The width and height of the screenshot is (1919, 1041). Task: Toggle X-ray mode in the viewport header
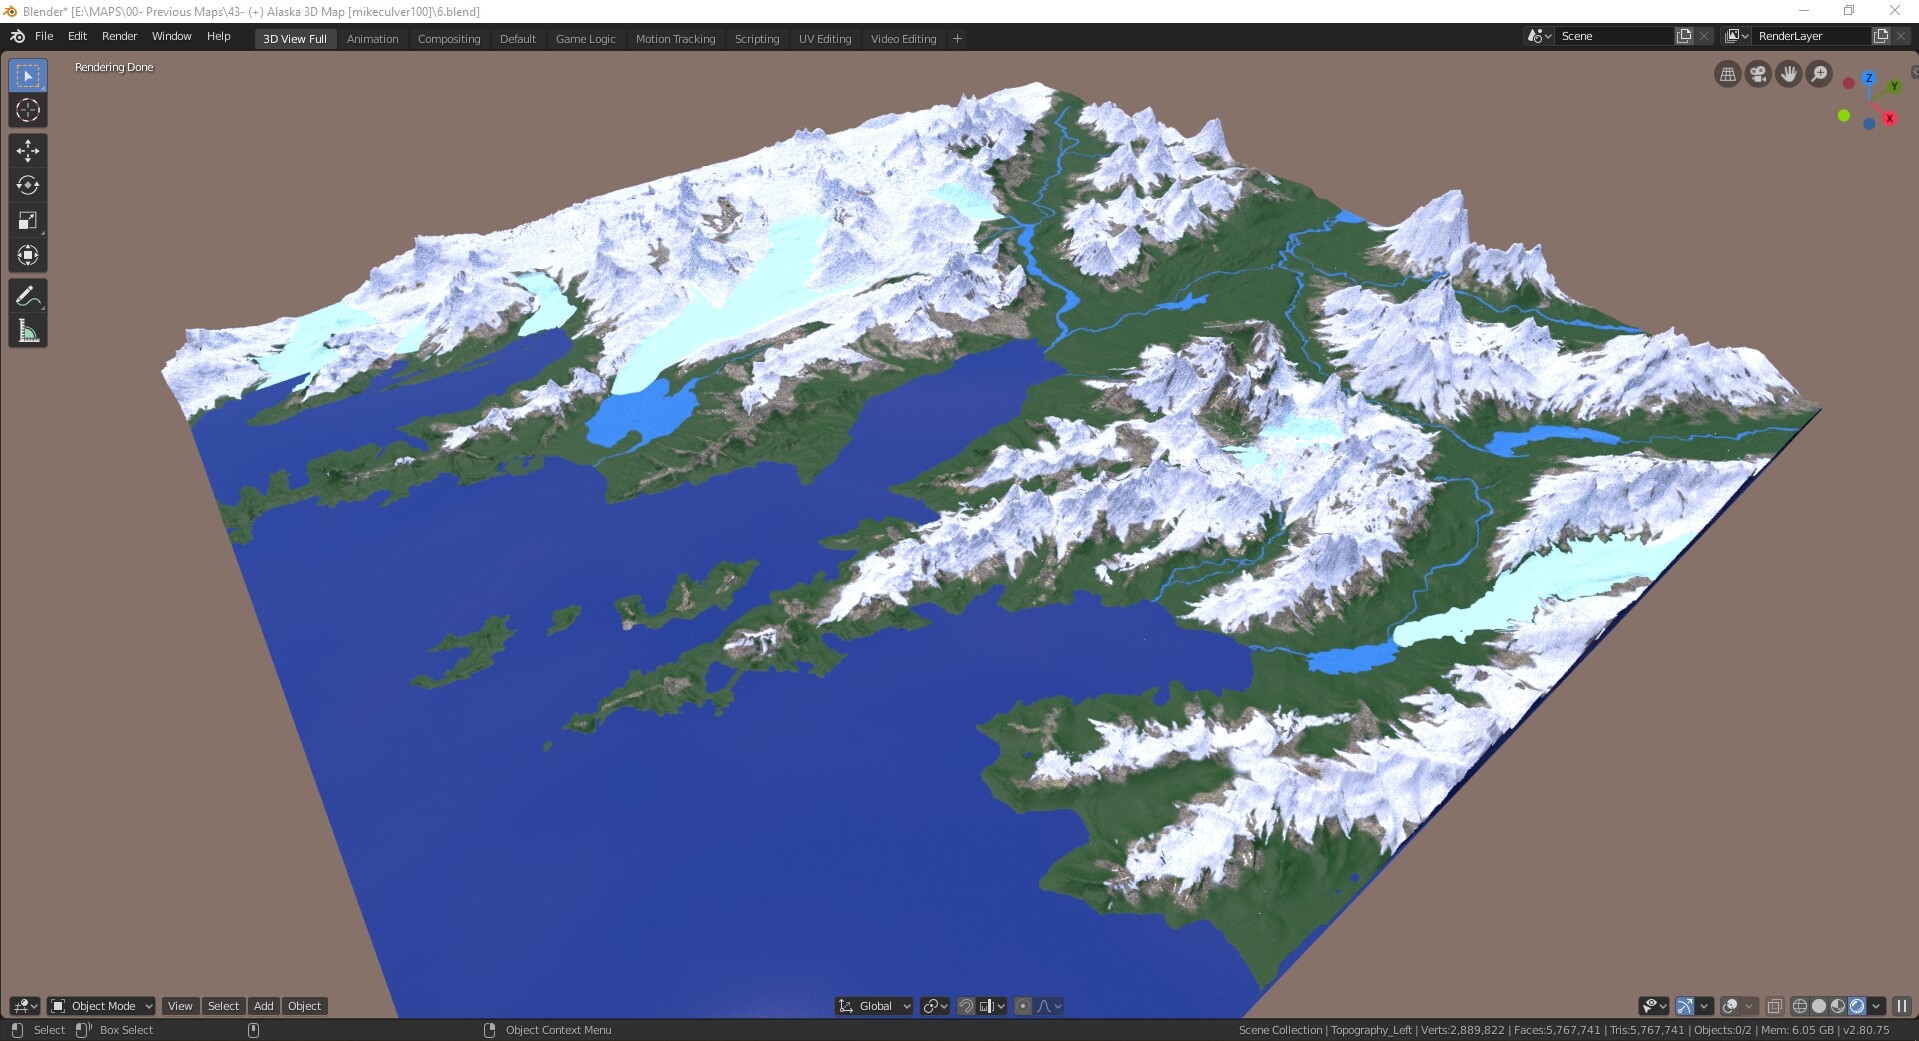(1775, 1006)
